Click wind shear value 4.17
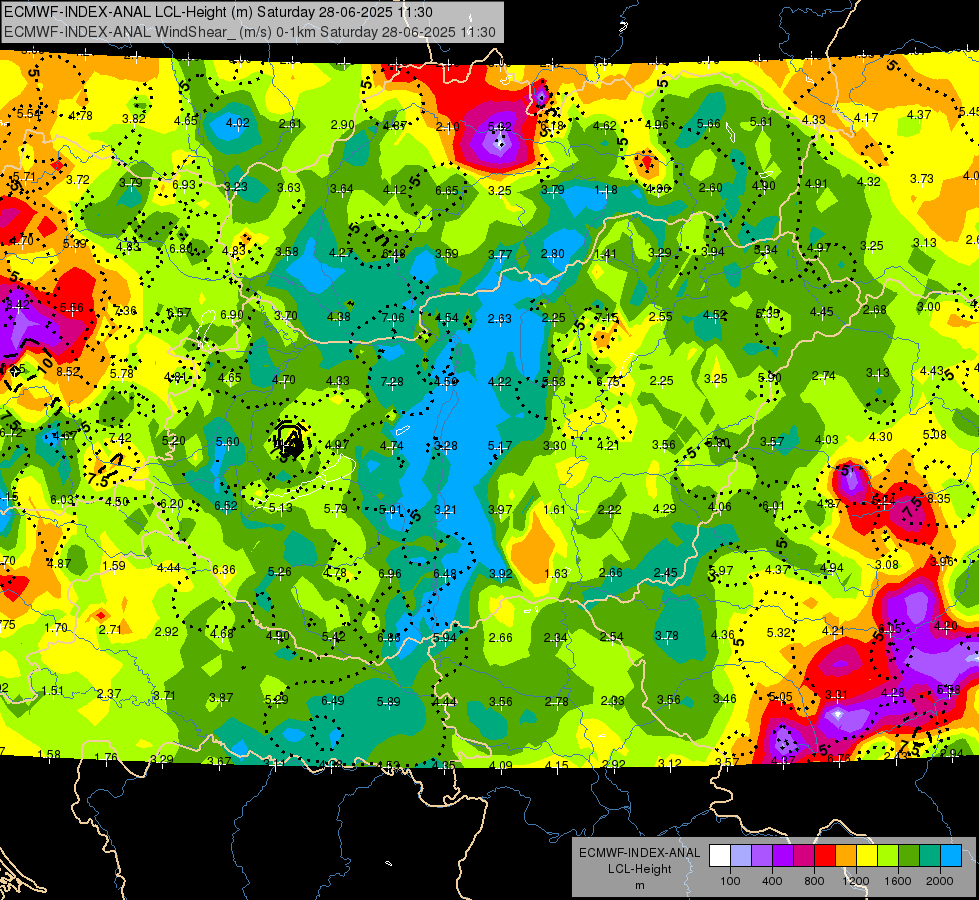979x900 pixels. [866, 117]
